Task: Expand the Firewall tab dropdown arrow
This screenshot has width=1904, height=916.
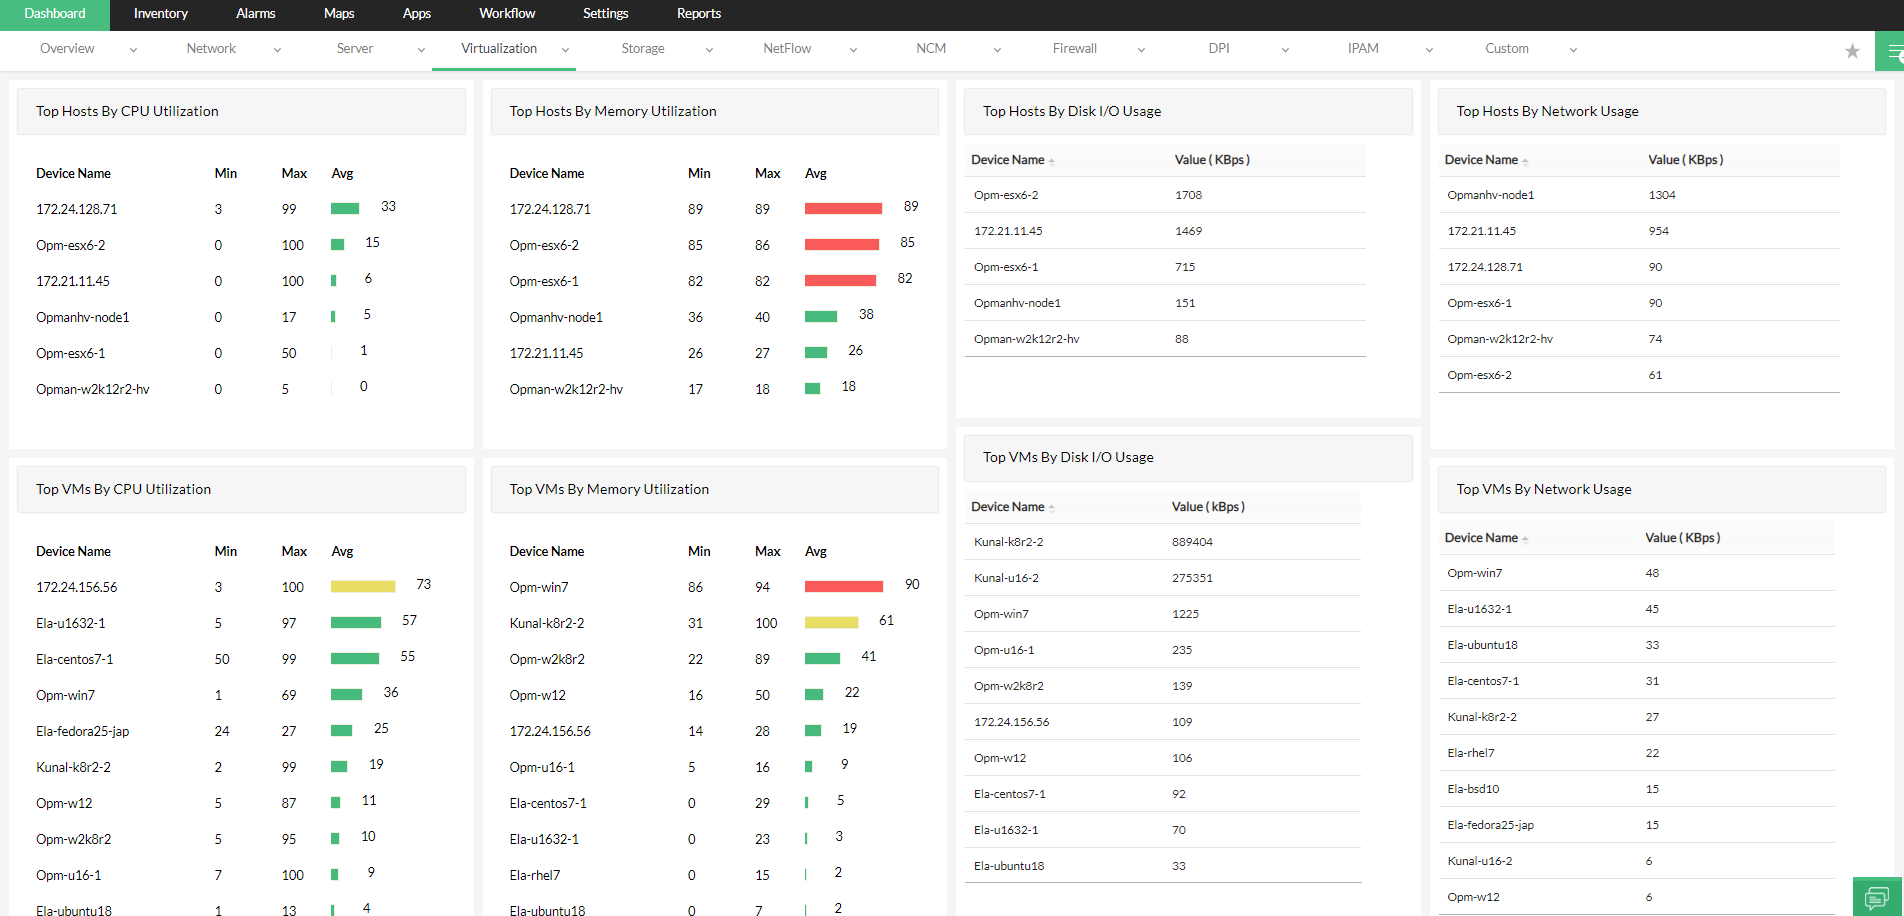Action: pyautogui.click(x=1141, y=50)
